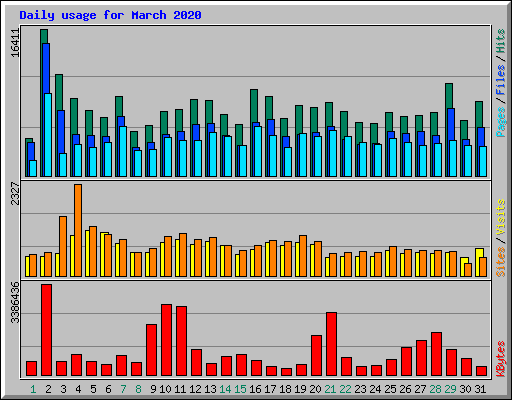This screenshot has width=512, height=400.
Task: Click day 26 on the x-axis
Action: pyautogui.click(x=405, y=389)
